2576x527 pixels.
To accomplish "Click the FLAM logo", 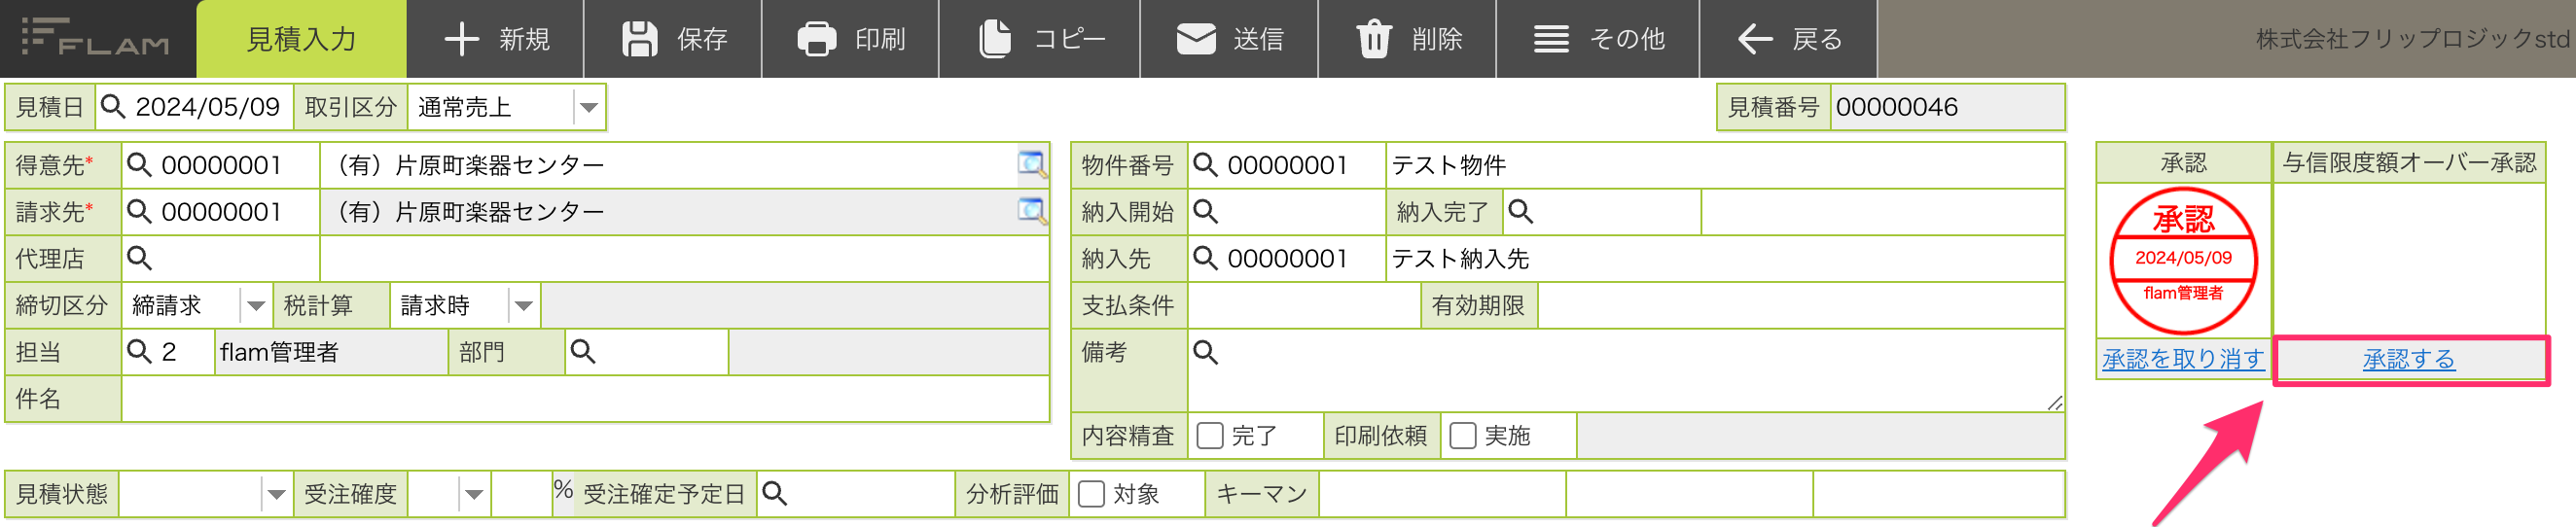I will click(x=96, y=38).
